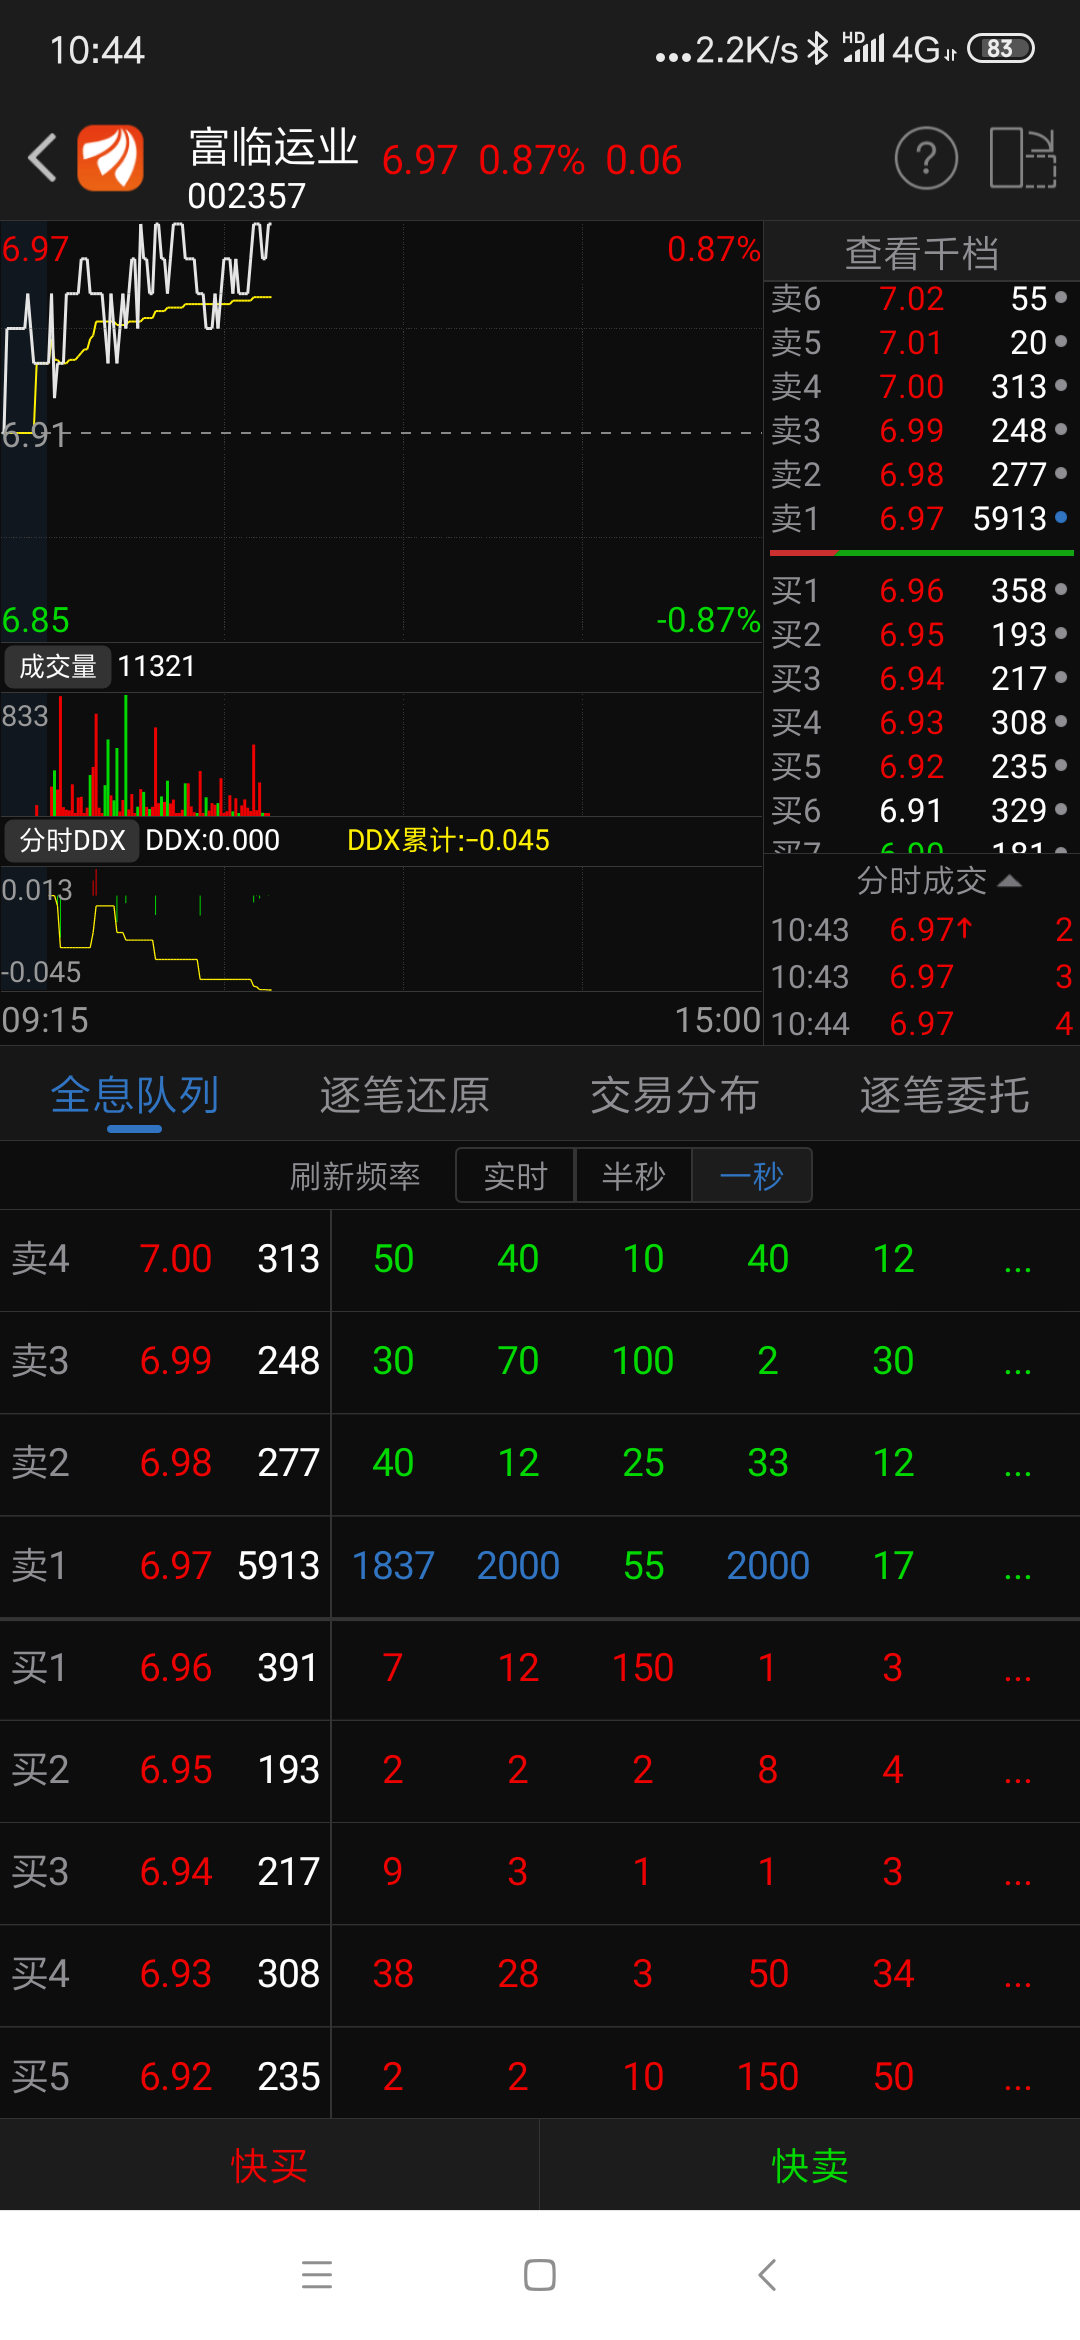Select the 买2 6.95 price in order book
This screenshot has width=1080, height=2340.
(x=911, y=634)
